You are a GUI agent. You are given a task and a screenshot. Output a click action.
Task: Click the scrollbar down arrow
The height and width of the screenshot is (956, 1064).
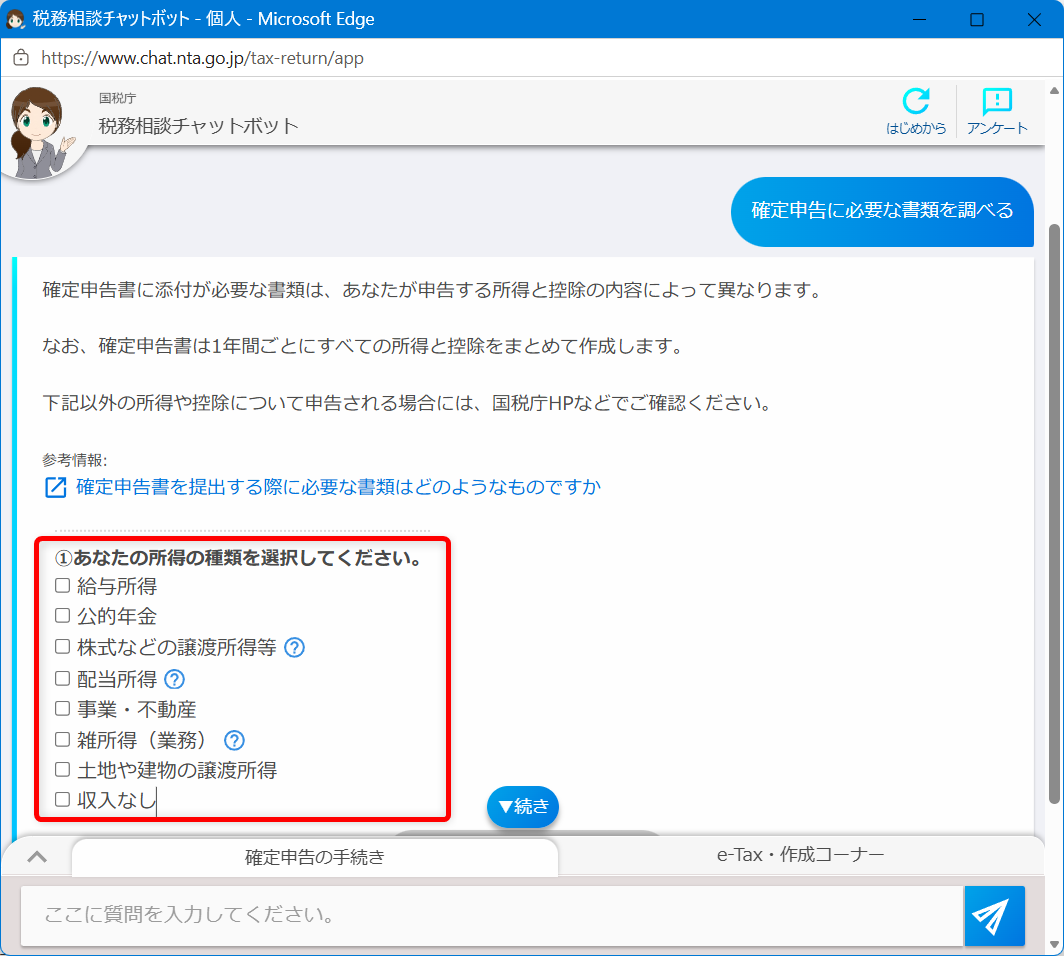tap(1054, 944)
